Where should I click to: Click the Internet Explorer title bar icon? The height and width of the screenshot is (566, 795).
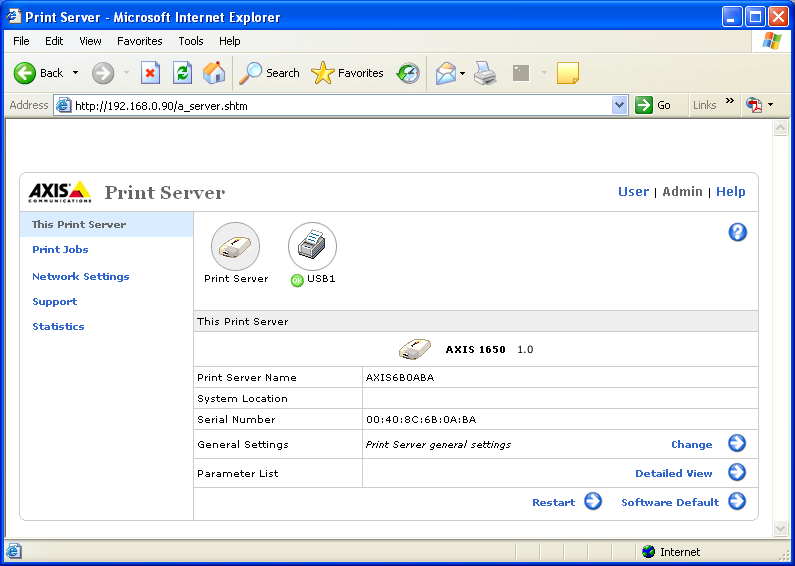point(14,17)
